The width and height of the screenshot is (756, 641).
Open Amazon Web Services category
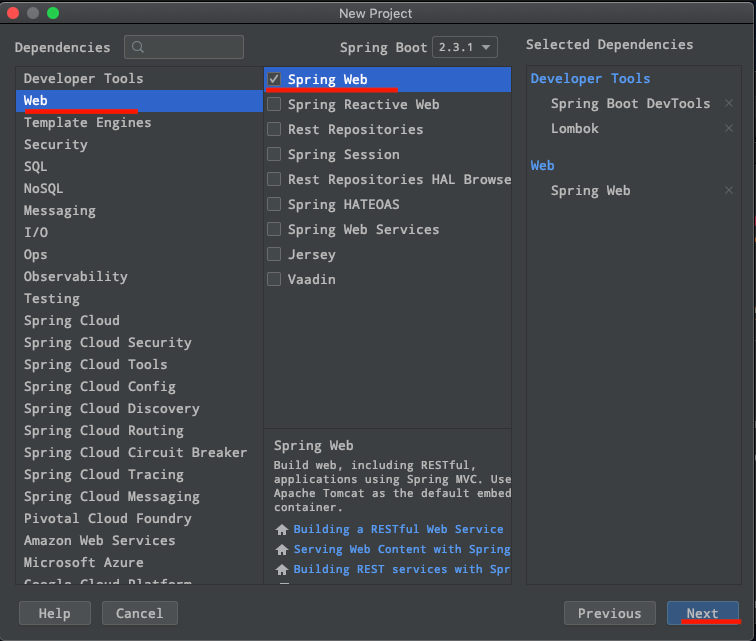tap(139, 541)
